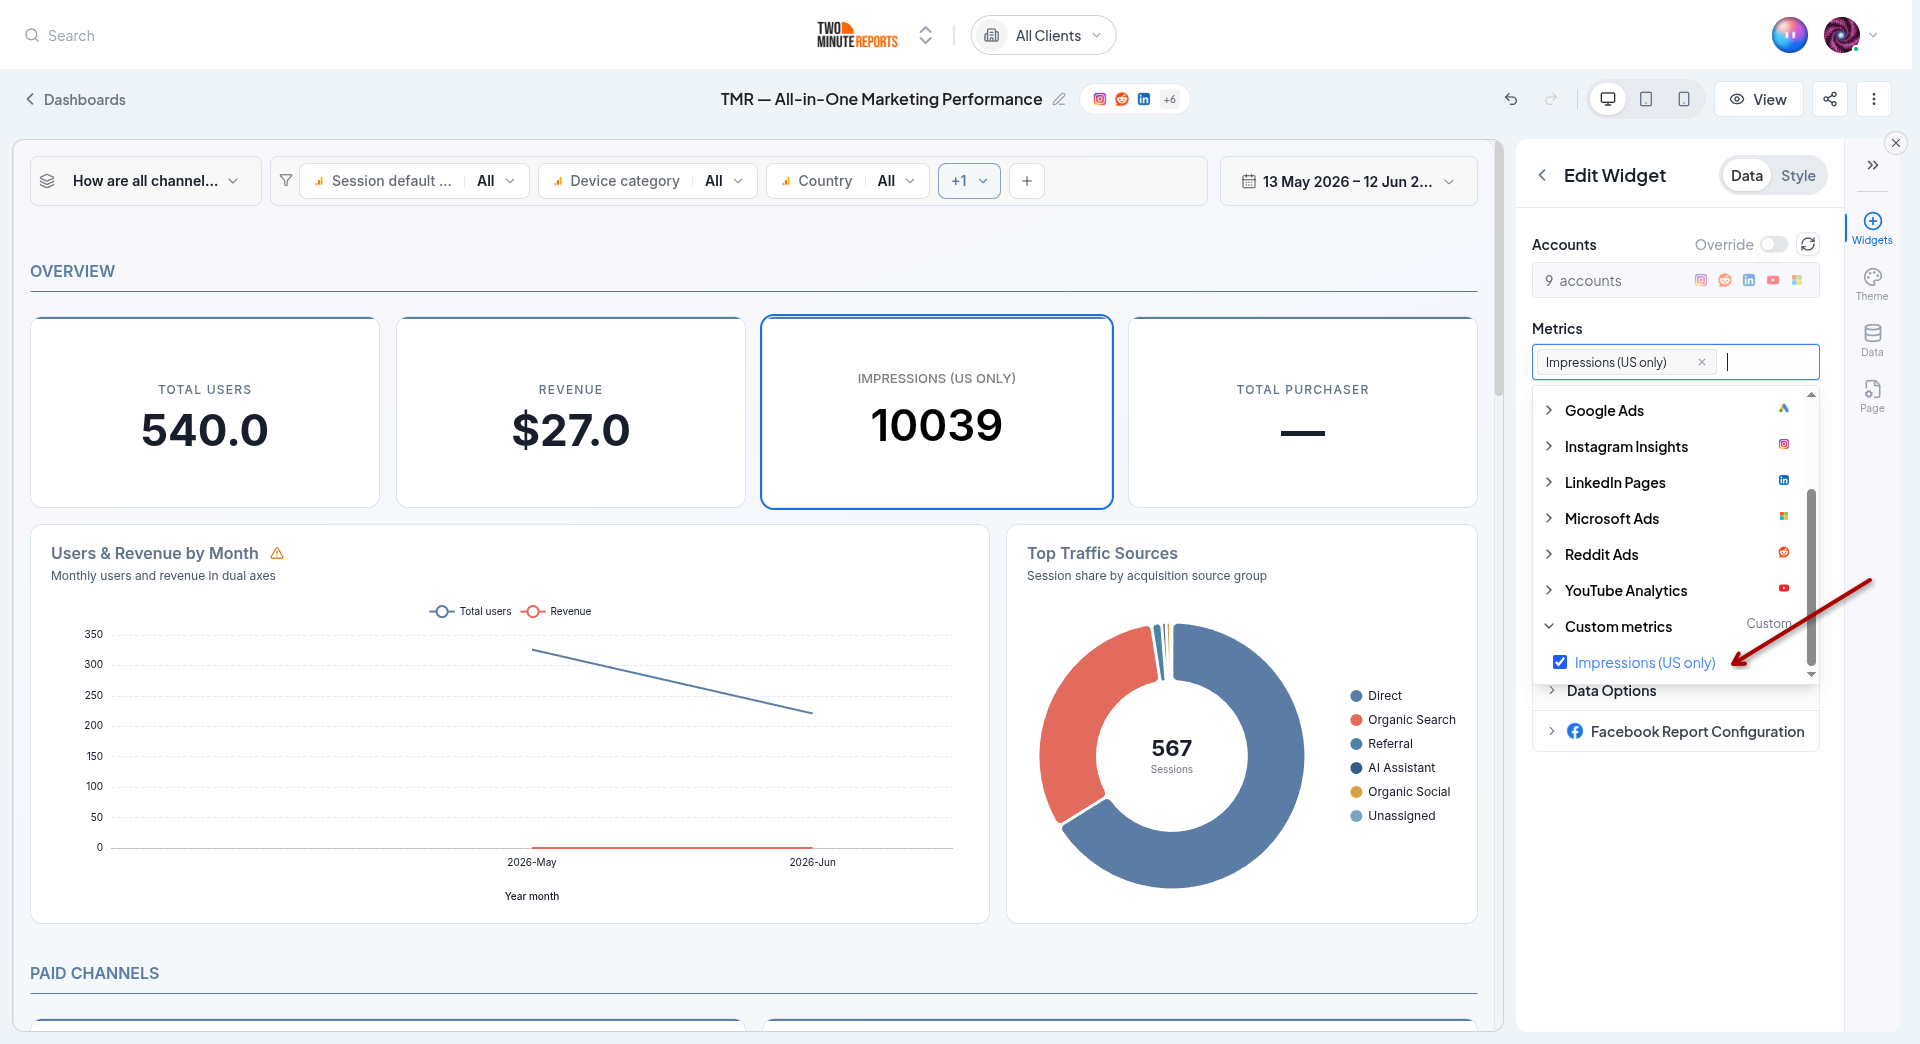Add a new filter with plus button
The height and width of the screenshot is (1044, 1920).
point(1027,181)
